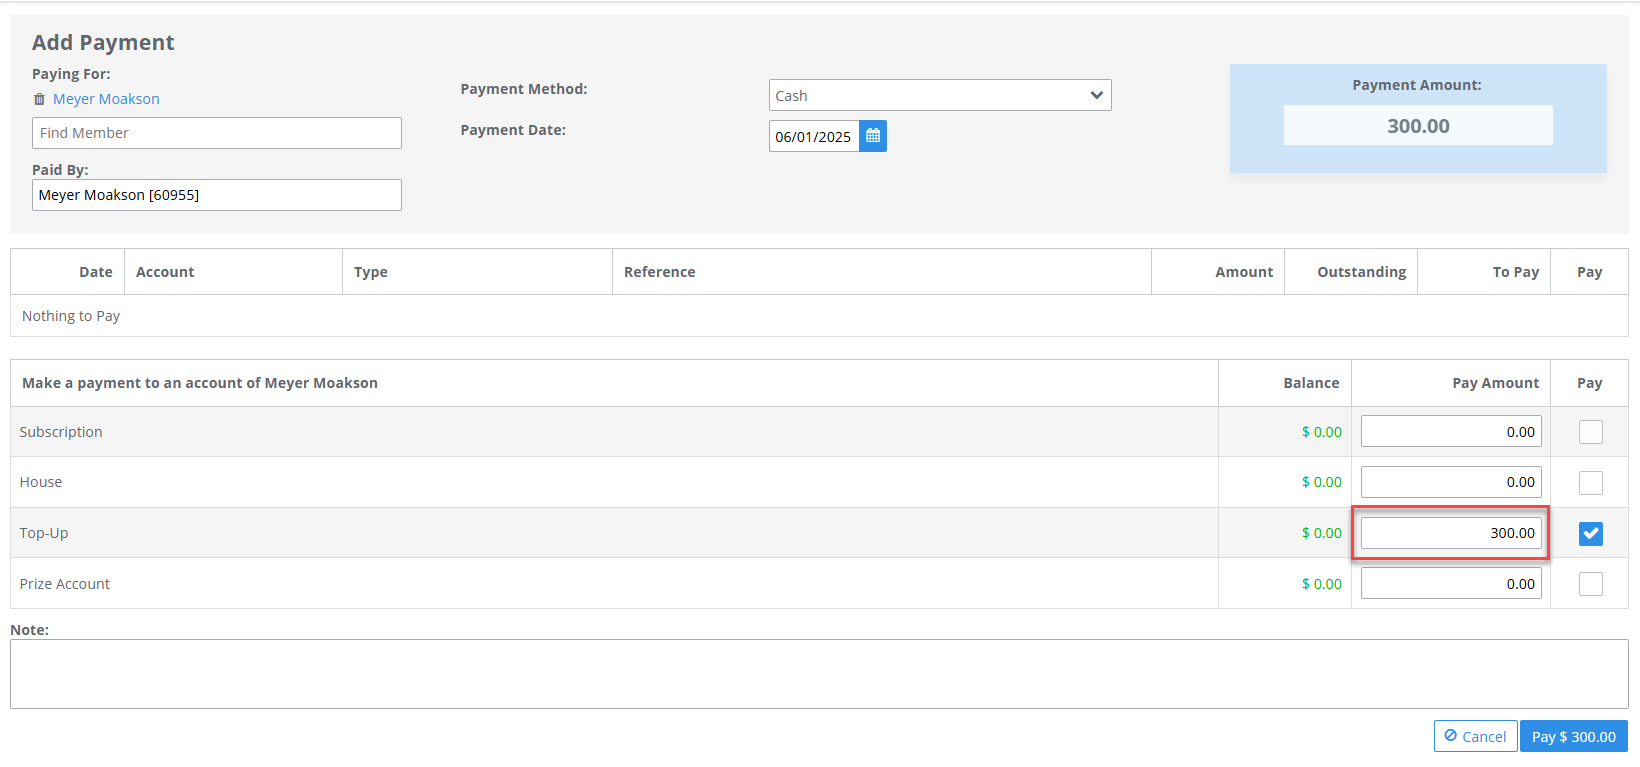Select the Top-Up balance value $ 0.00
The width and height of the screenshot is (1640, 767).
coord(1322,533)
